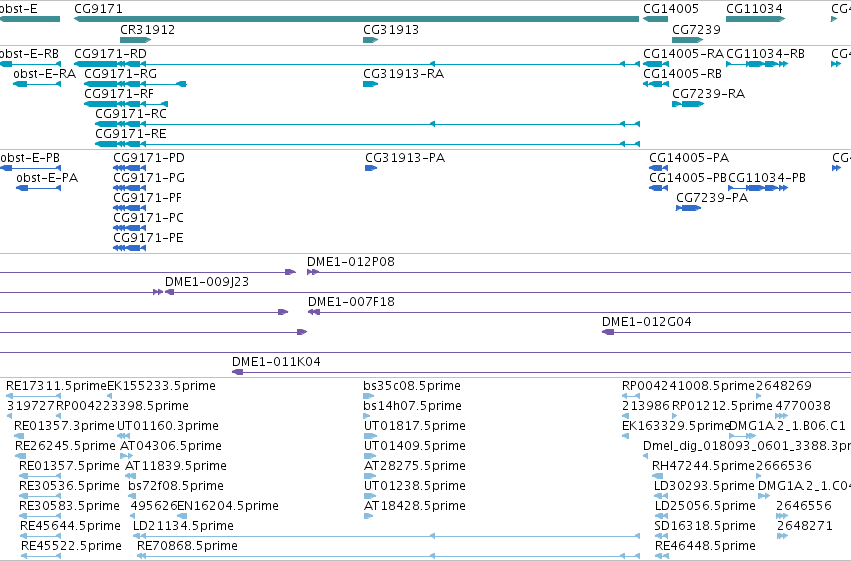Select BAC clone DME1-012P08
851x561 pixels.
point(579,272)
